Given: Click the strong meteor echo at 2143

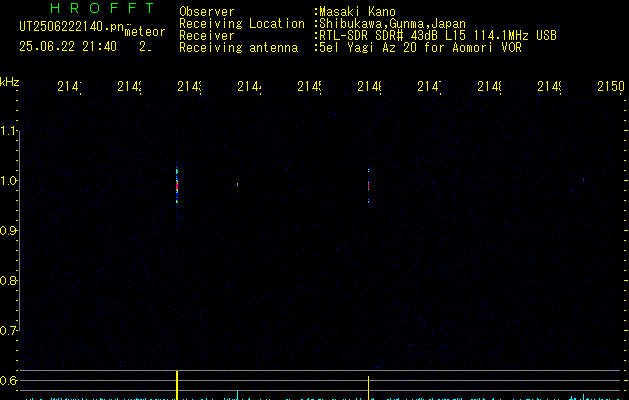Looking at the screenshot, I should point(177,186).
